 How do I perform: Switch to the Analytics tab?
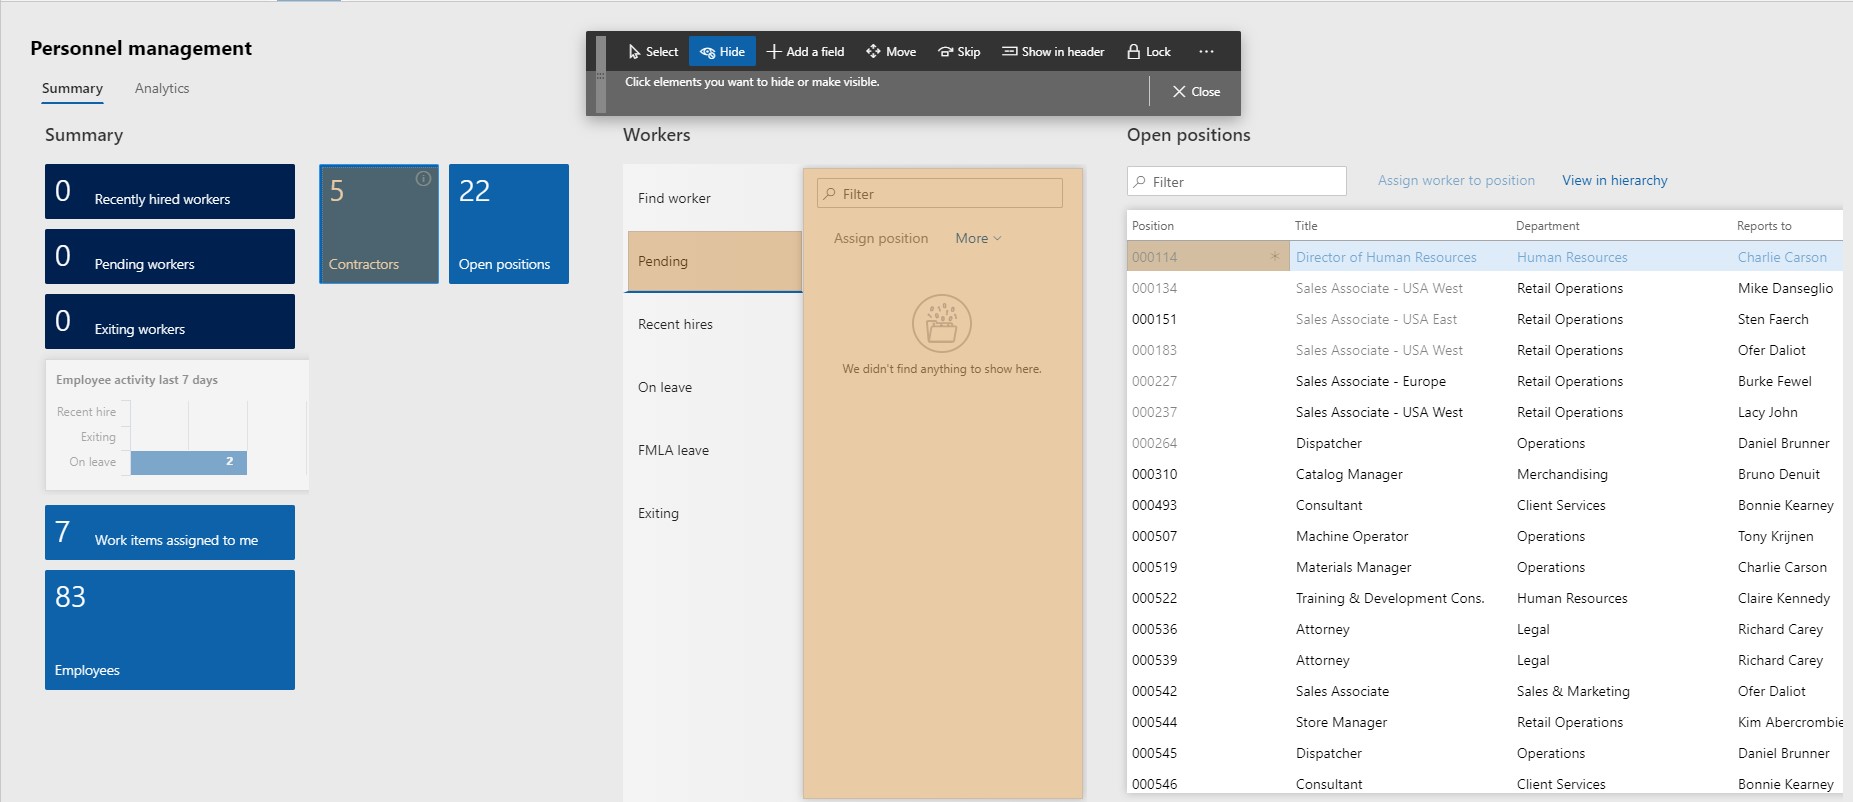click(x=162, y=88)
